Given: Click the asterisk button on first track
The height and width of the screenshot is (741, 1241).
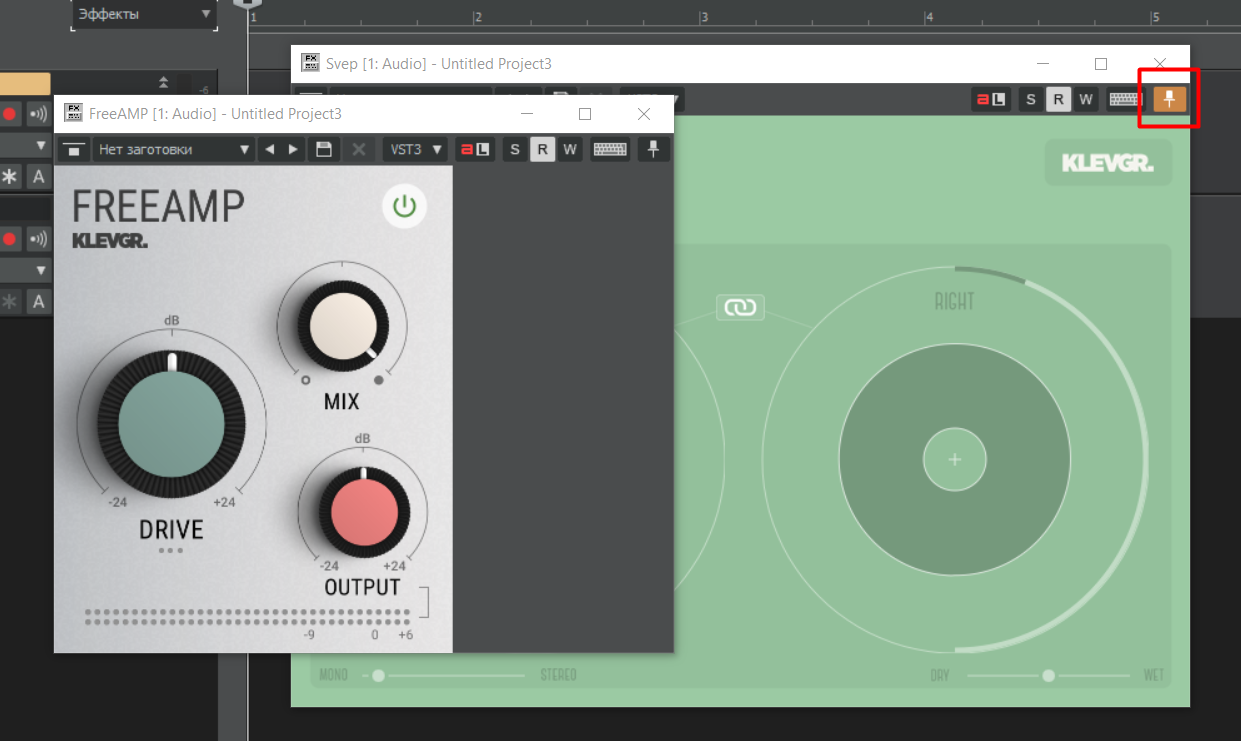Looking at the screenshot, I should [10, 177].
